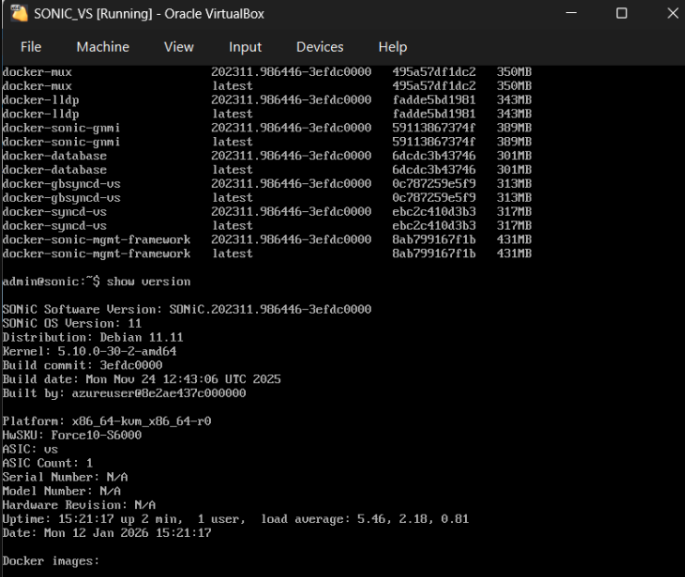Image resolution: width=685 pixels, height=577 pixels.
Task: Open the Help menu
Action: point(393,47)
